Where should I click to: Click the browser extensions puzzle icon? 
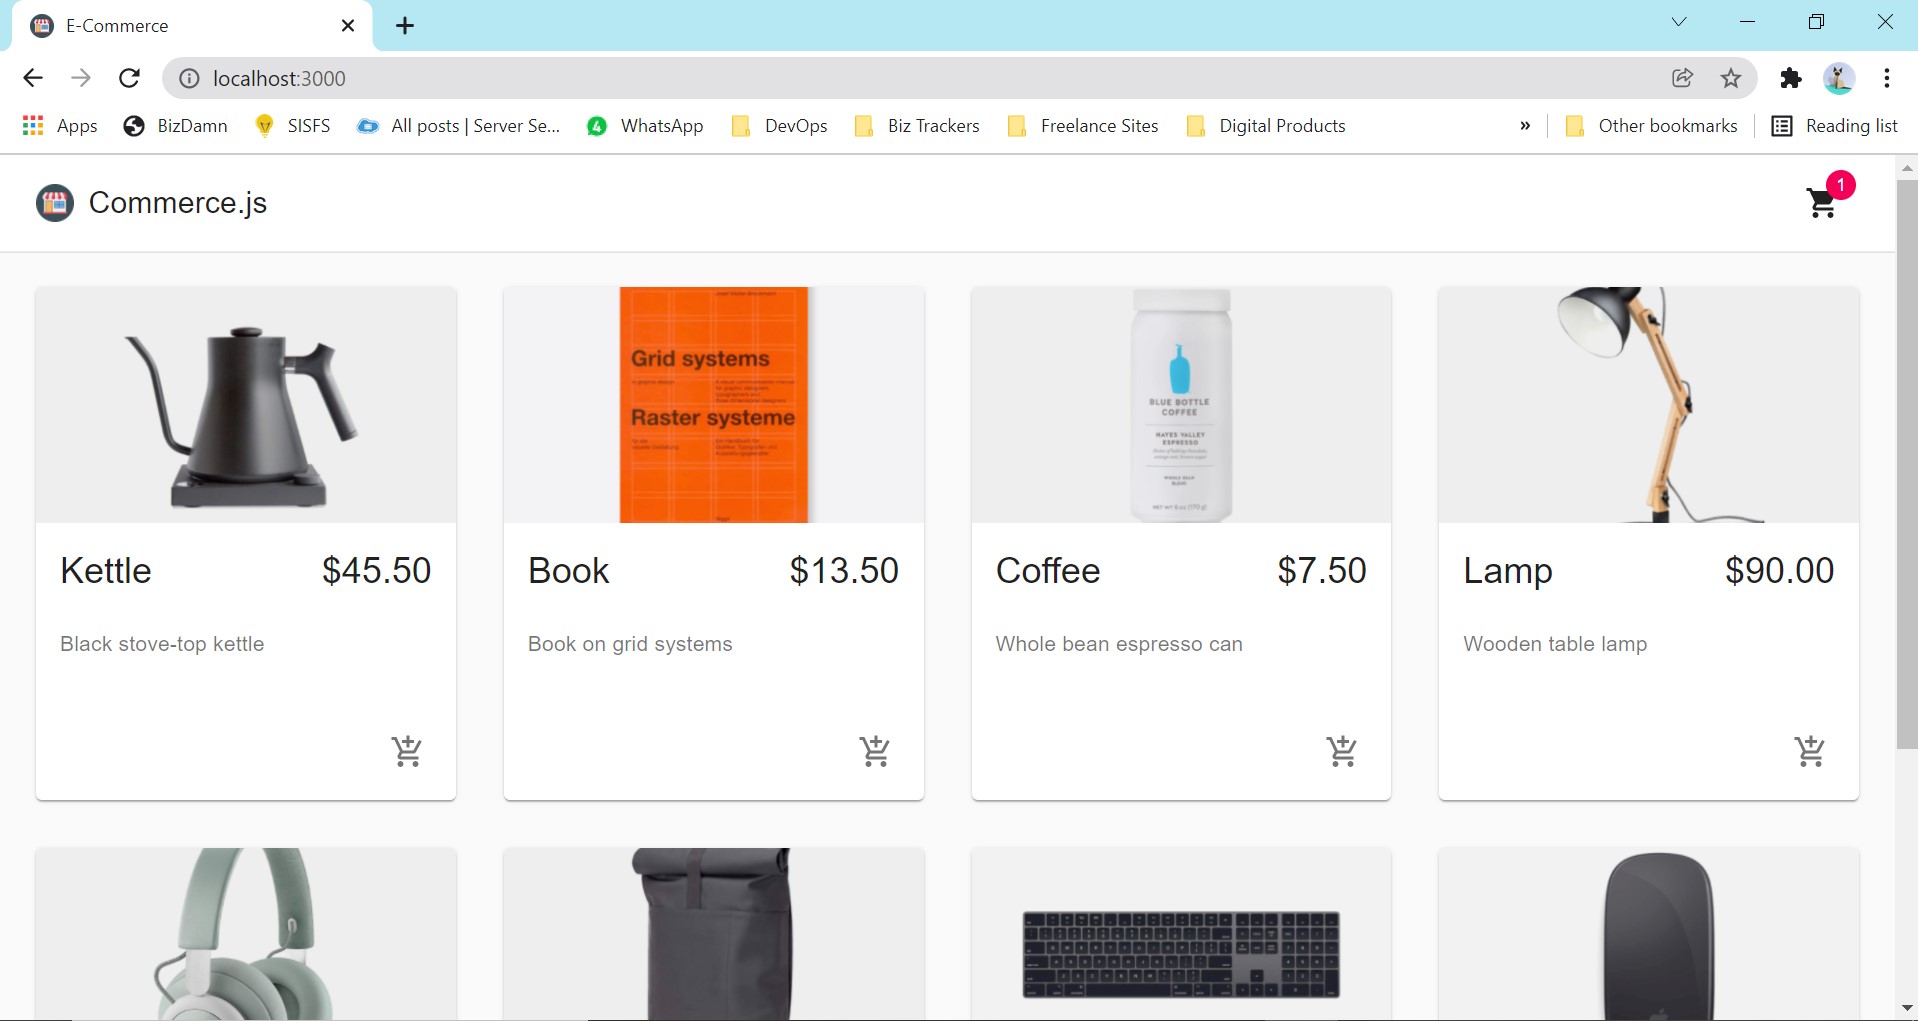click(1791, 78)
